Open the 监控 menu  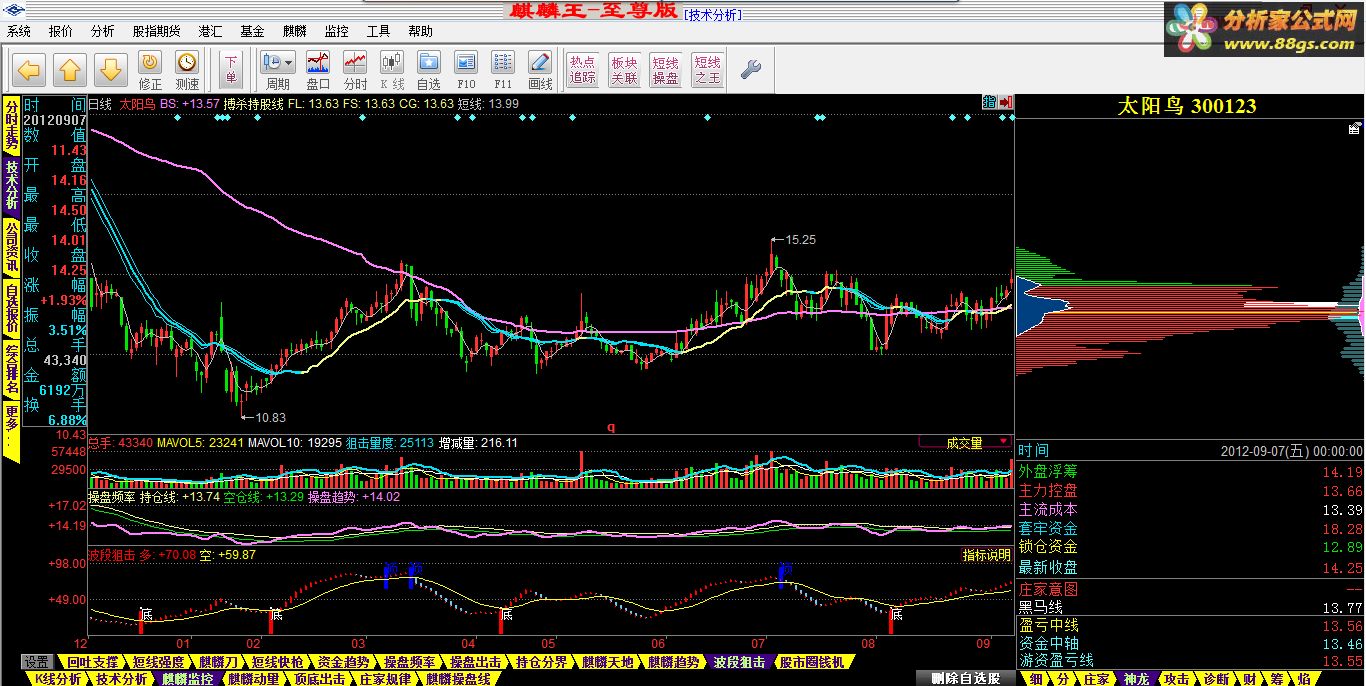[x=337, y=31]
